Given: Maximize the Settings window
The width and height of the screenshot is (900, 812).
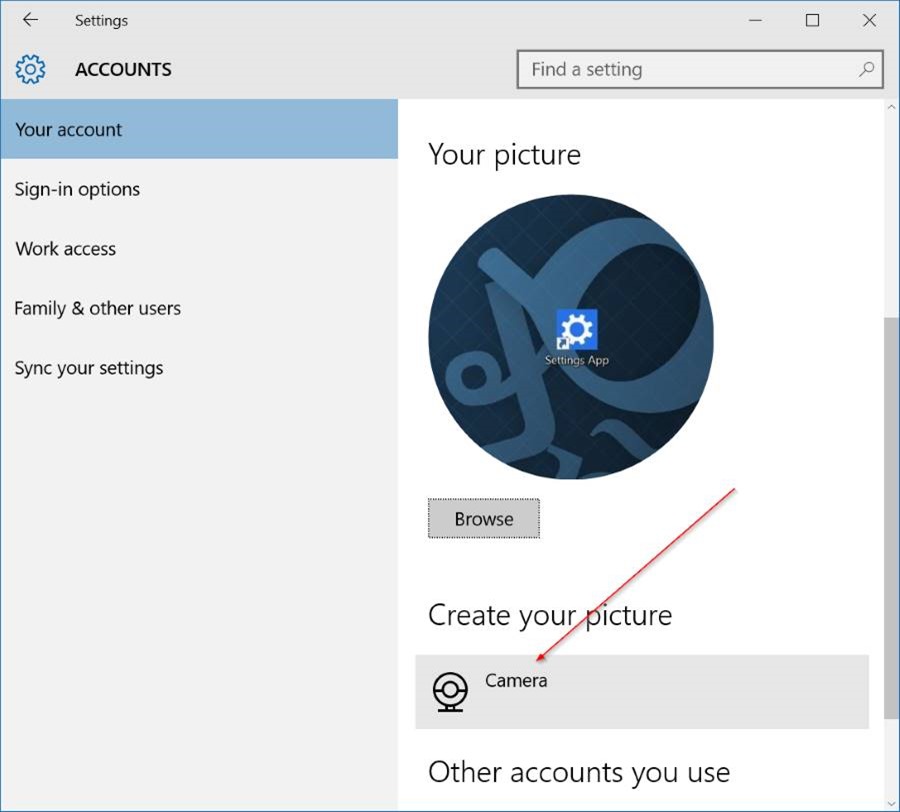Looking at the screenshot, I should pos(813,20).
